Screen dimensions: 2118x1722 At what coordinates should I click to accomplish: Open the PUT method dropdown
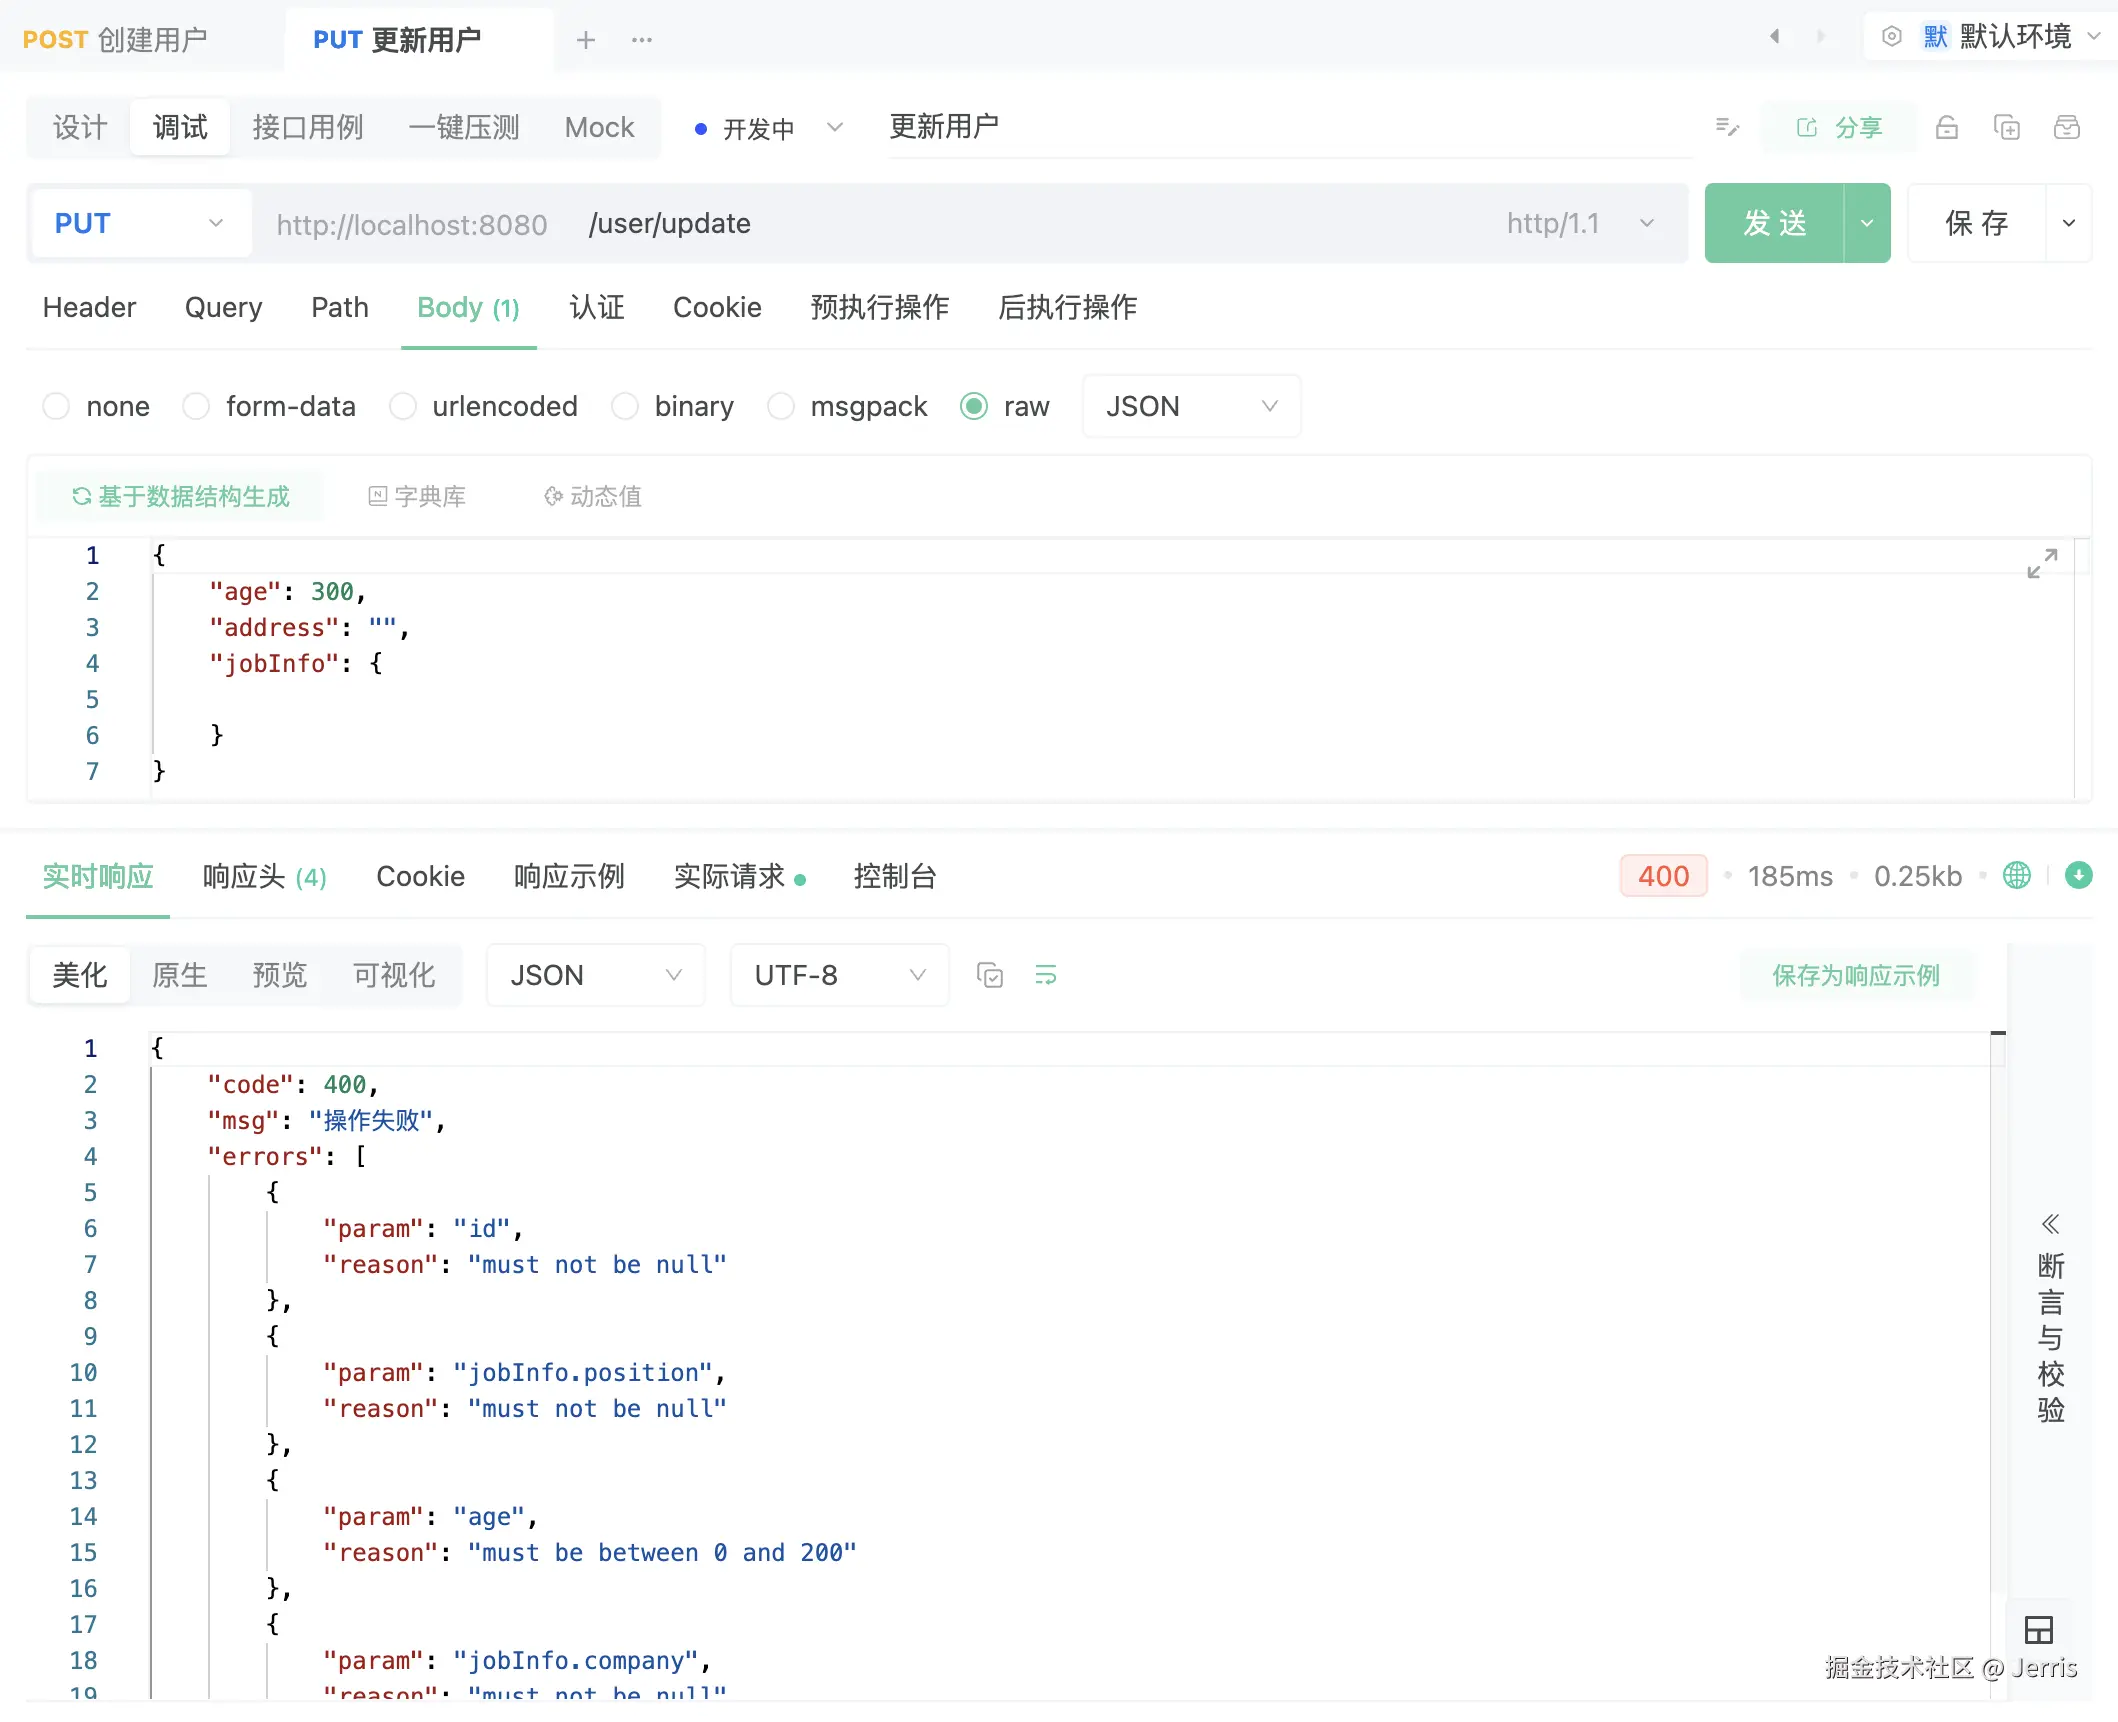(139, 223)
